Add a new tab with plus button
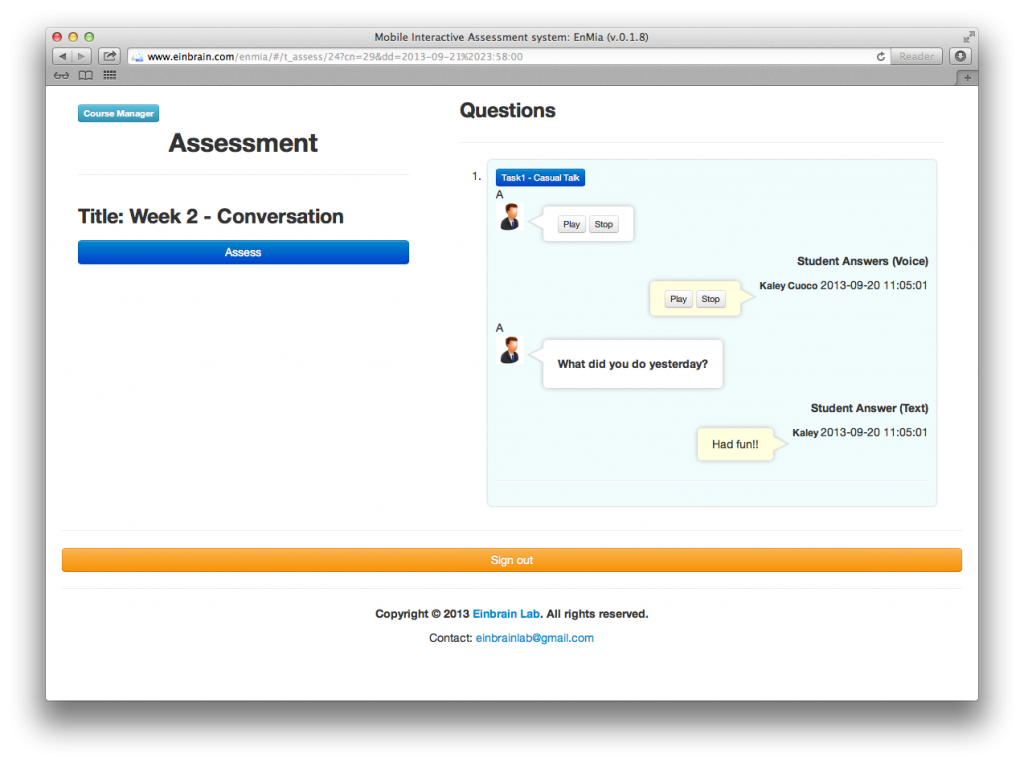The height and width of the screenshot is (764, 1024). pos(967,78)
